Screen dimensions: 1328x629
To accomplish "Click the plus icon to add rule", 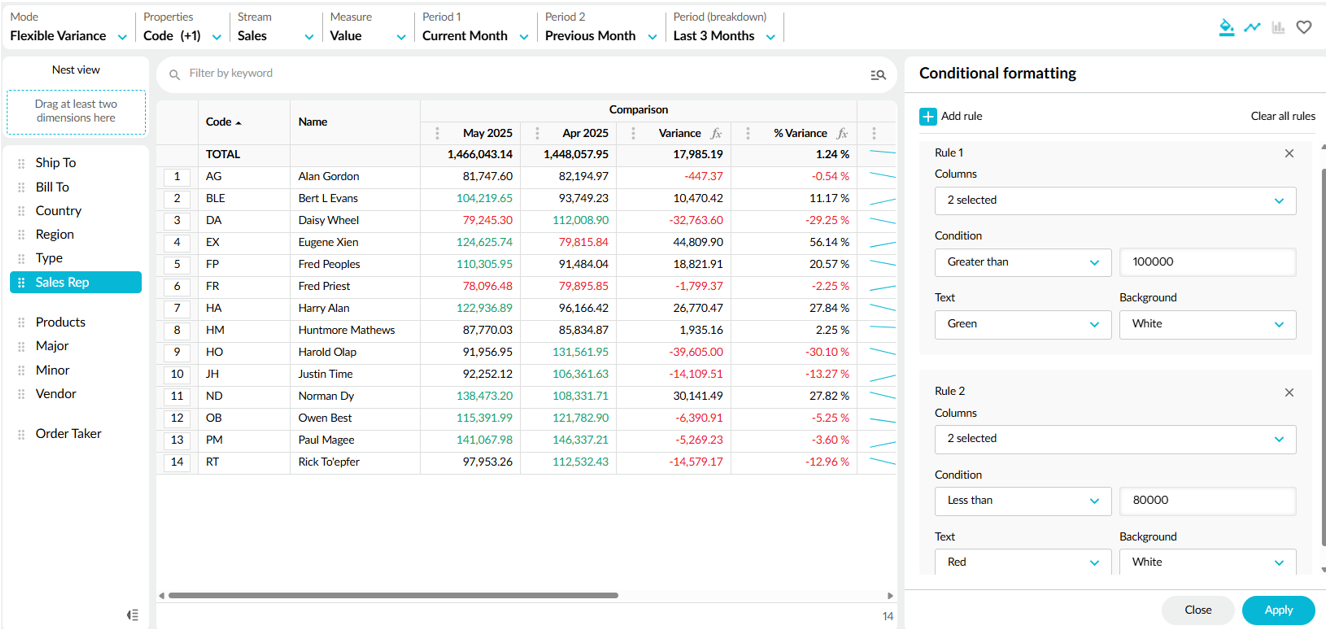I will pyautogui.click(x=928, y=116).
